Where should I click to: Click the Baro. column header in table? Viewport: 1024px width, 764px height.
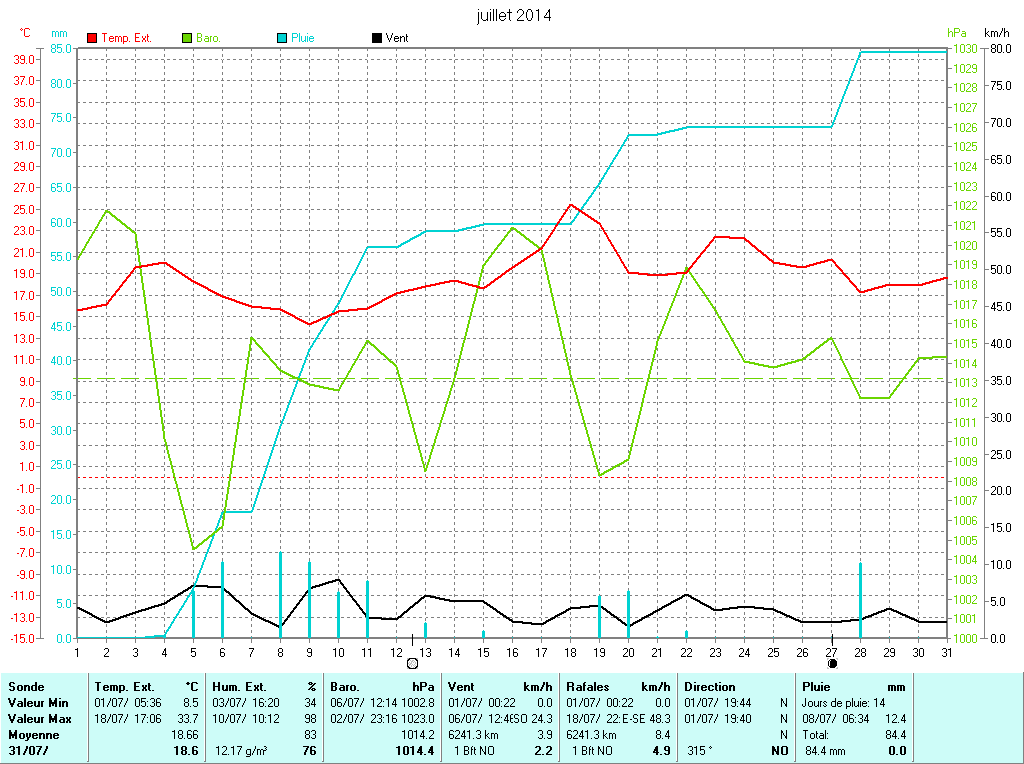(346, 687)
